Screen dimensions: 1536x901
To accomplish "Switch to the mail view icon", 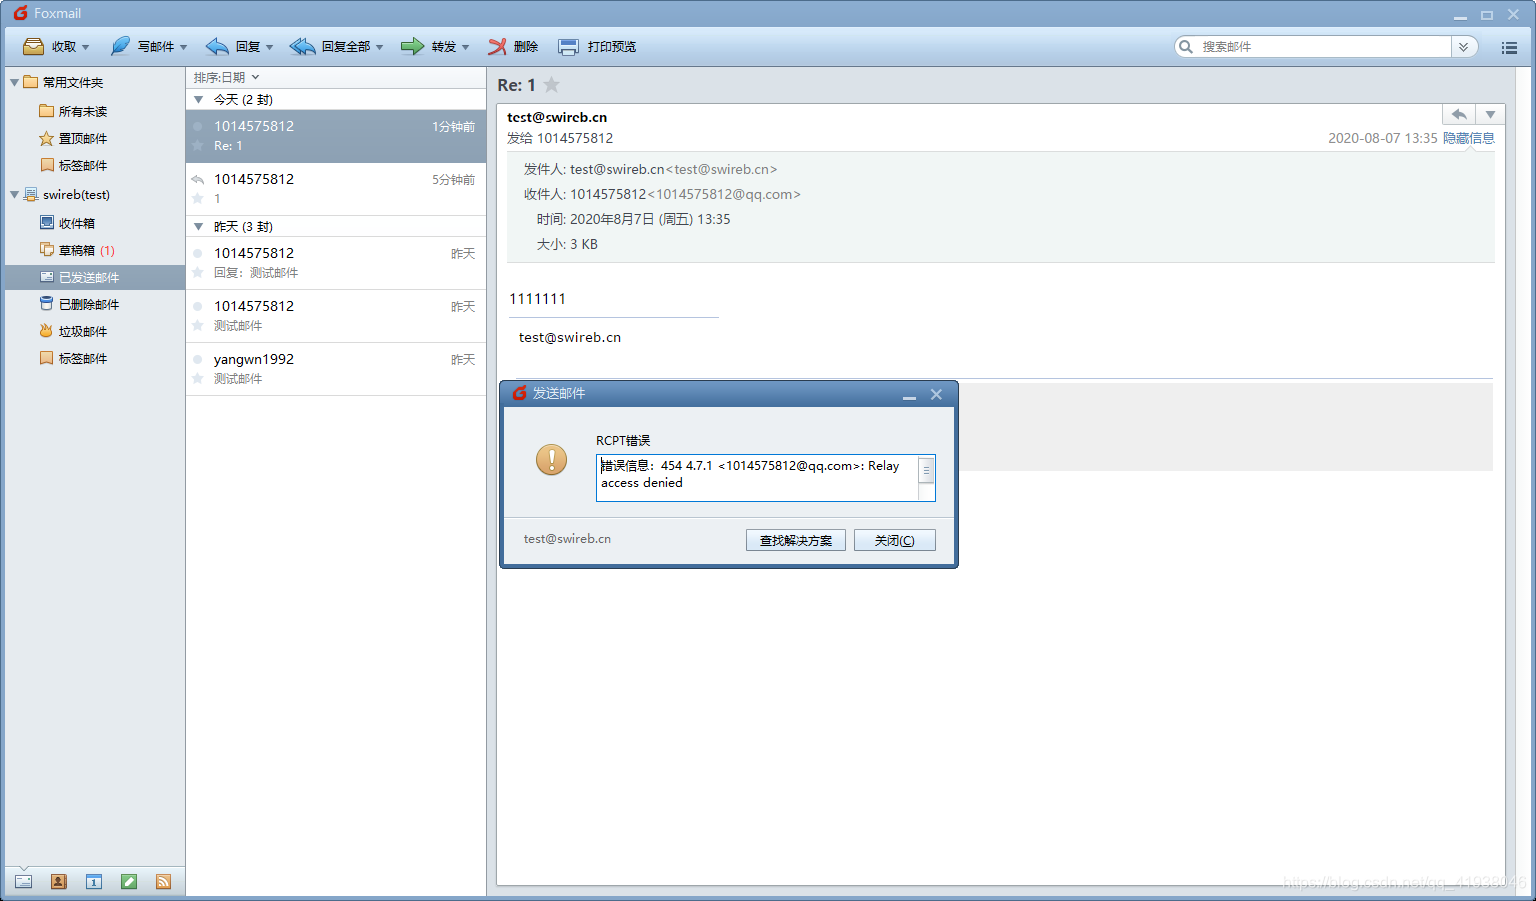I will pos(23,881).
